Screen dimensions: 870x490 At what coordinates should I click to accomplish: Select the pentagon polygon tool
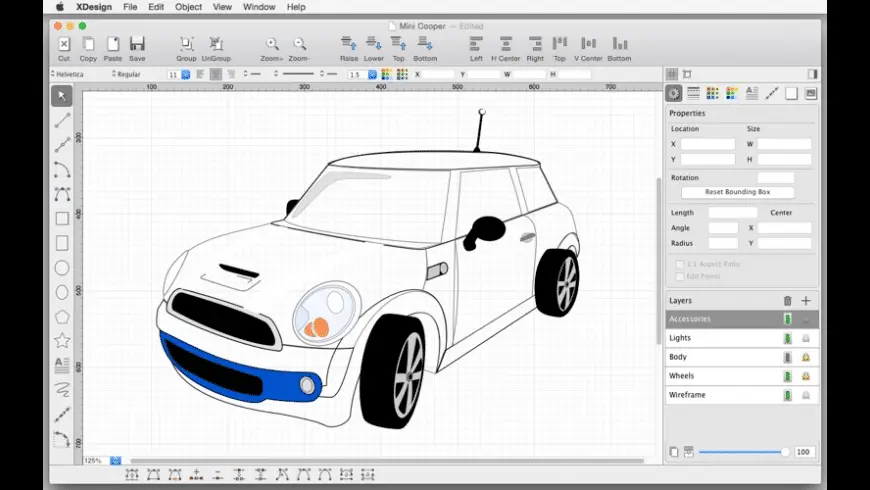[62, 316]
